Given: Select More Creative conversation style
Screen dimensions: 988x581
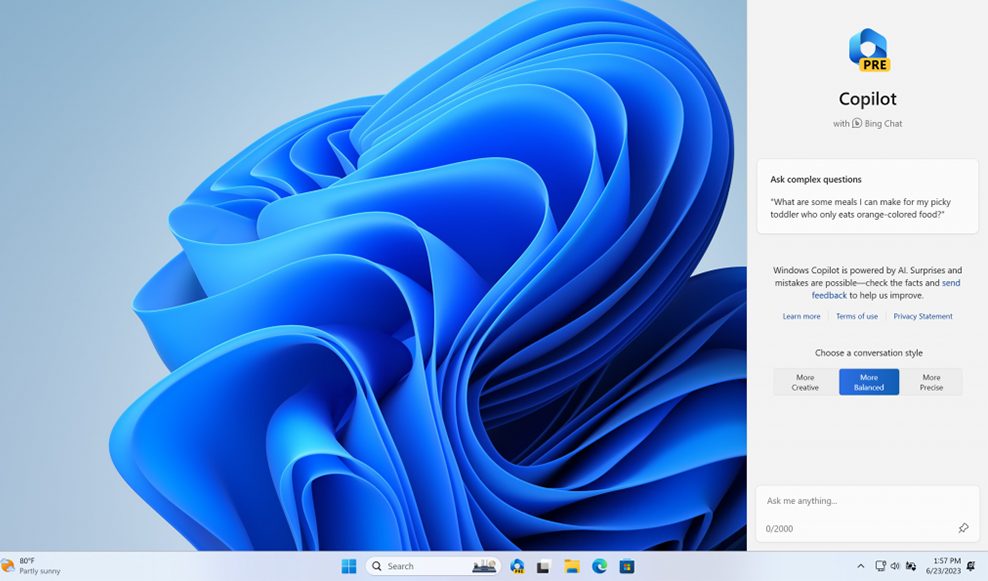Looking at the screenshot, I should coord(805,382).
